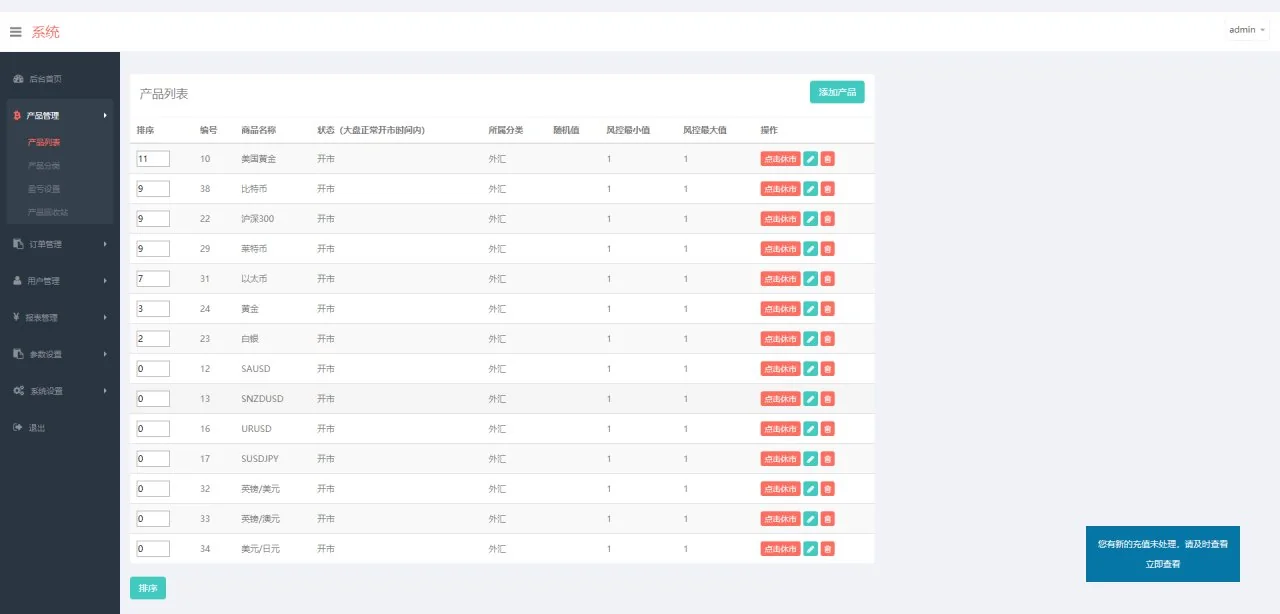Click the edit pencil icon for 以太币
The height and width of the screenshot is (614, 1280).
(811, 279)
